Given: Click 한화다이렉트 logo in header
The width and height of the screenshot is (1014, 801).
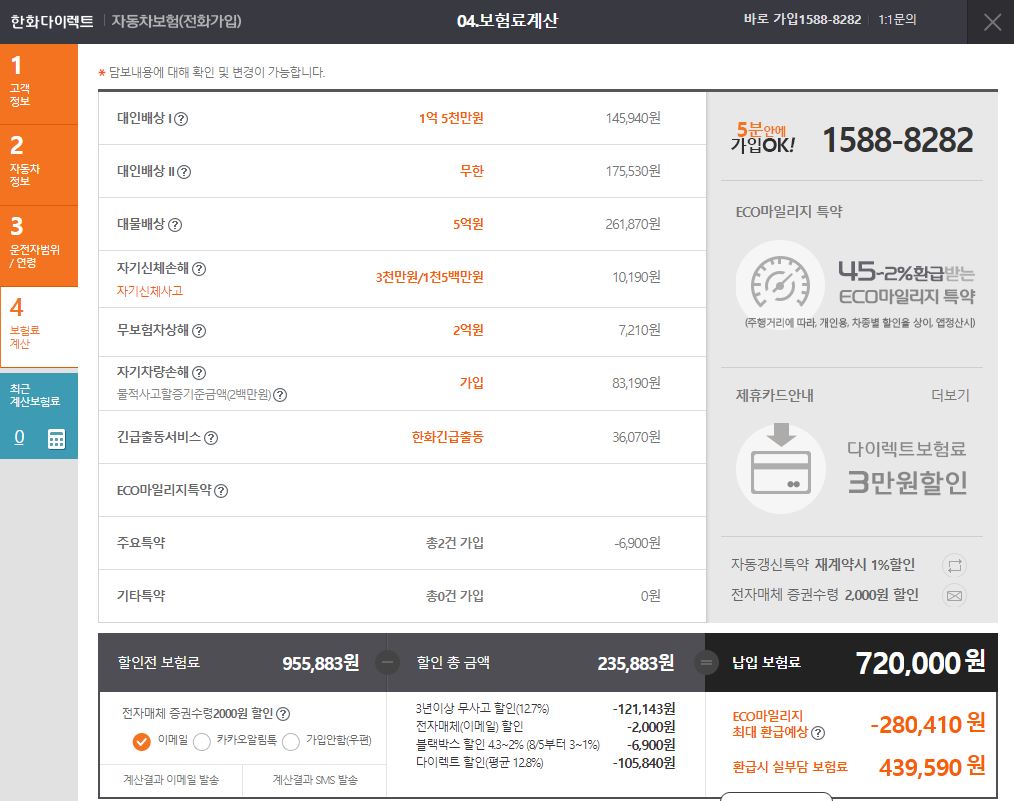Looking at the screenshot, I should (52, 21).
